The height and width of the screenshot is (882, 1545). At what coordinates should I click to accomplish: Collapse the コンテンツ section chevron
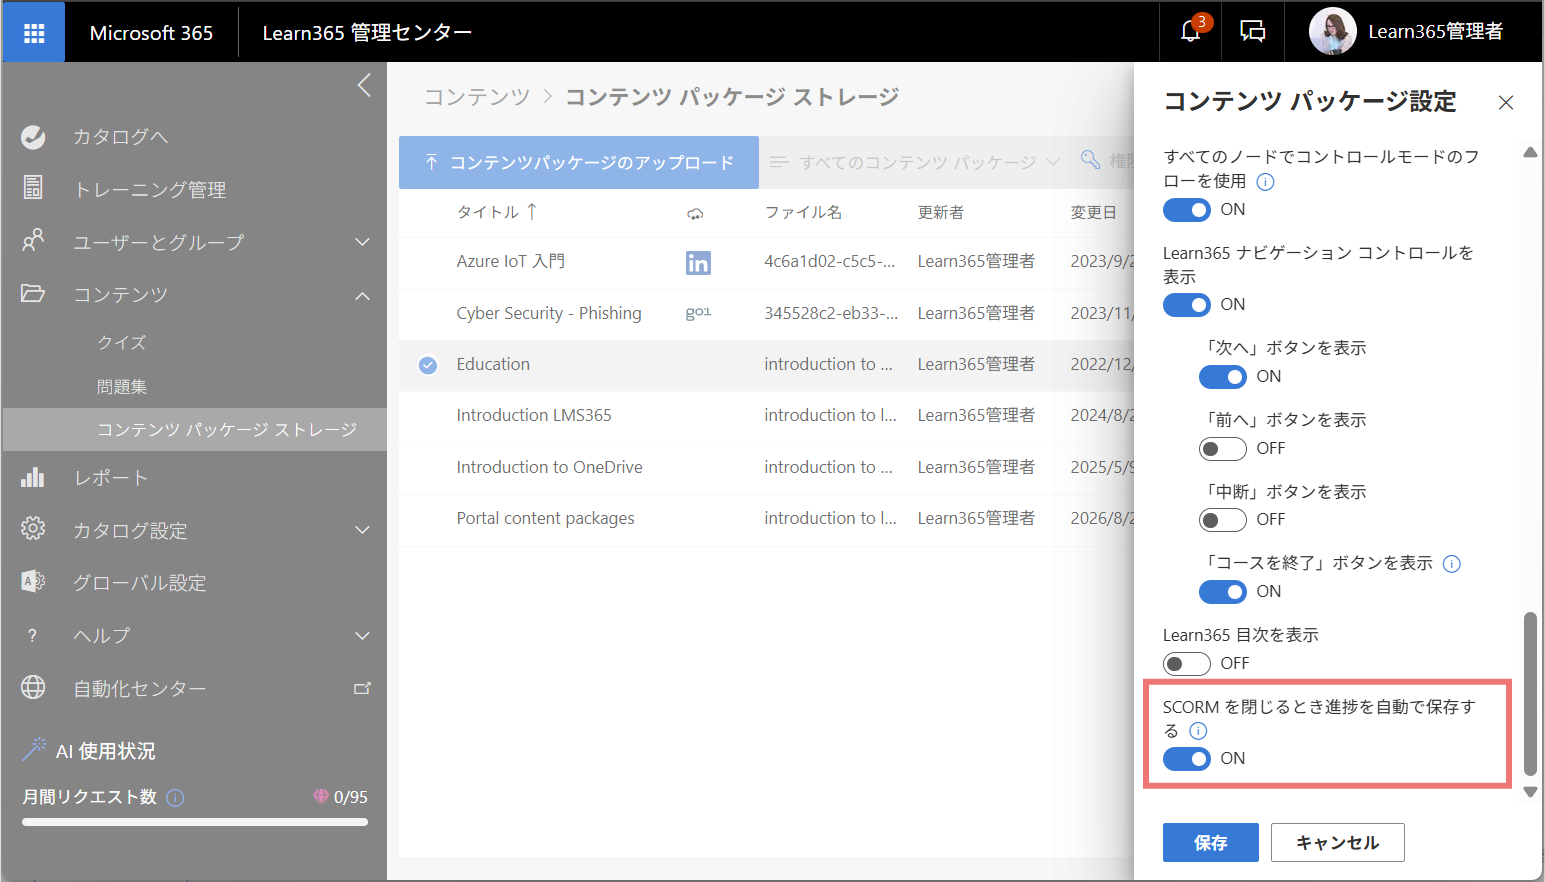pyautogui.click(x=362, y=295)
